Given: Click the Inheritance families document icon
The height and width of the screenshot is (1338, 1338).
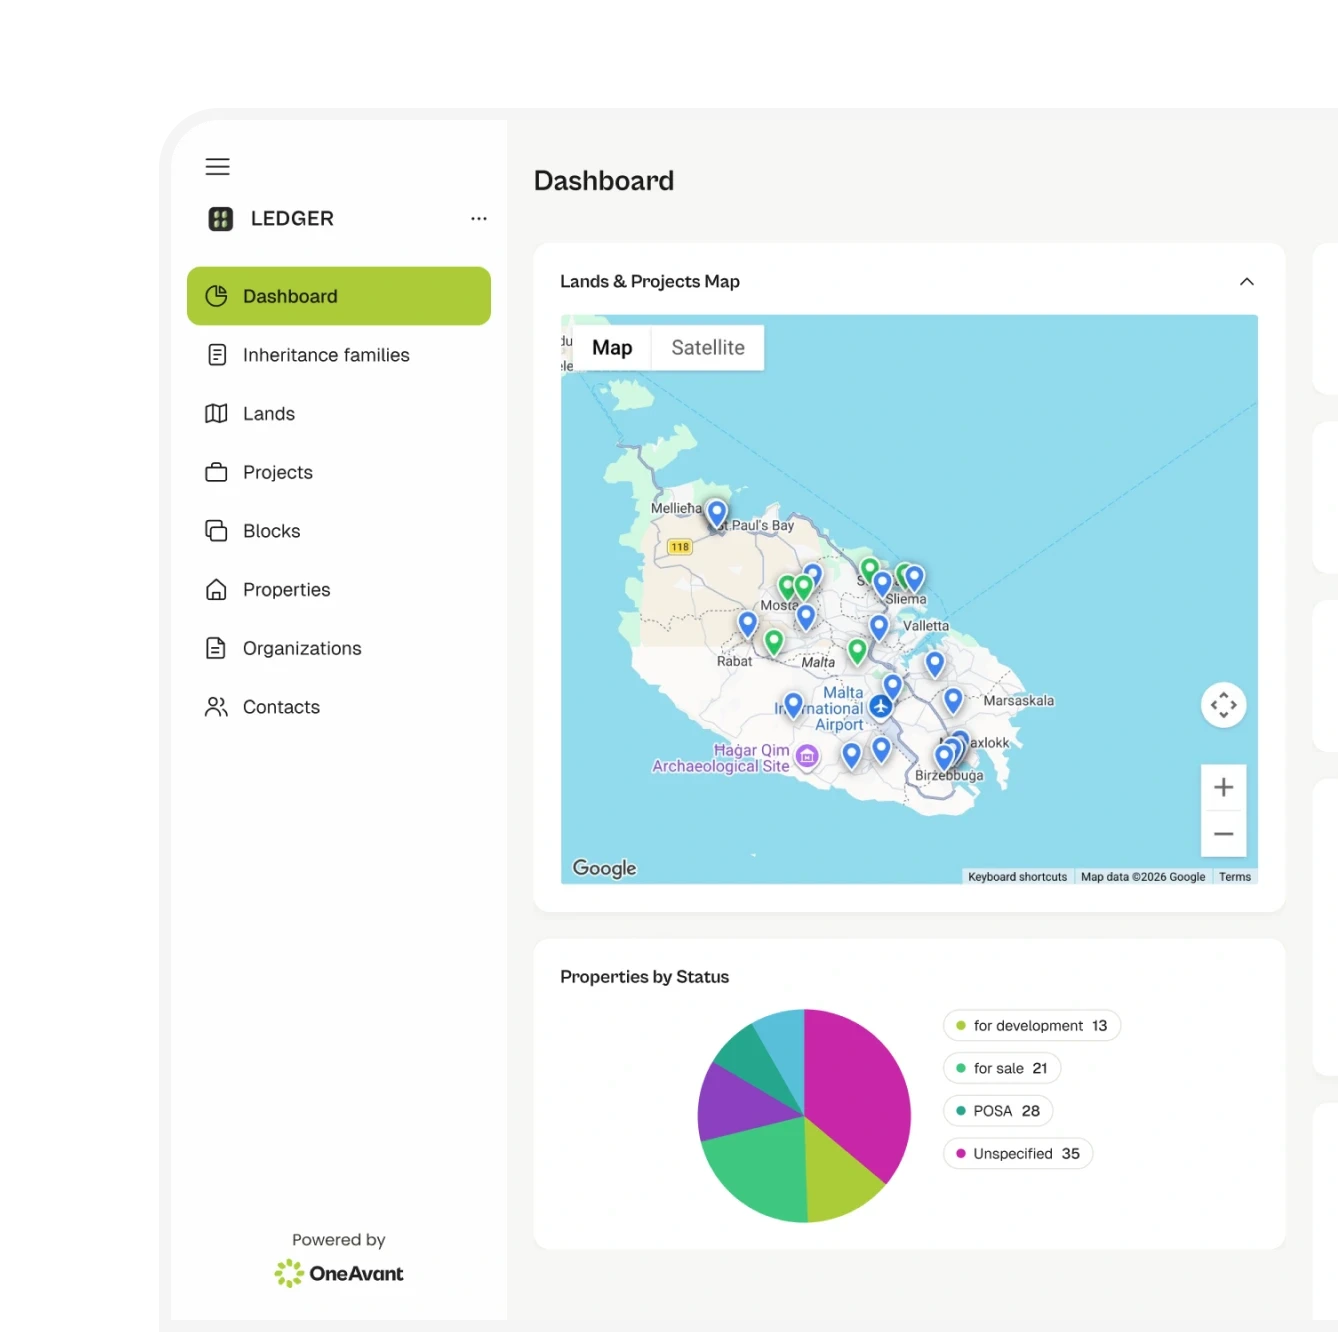Looking at the screenshot, I should (216, 355).
